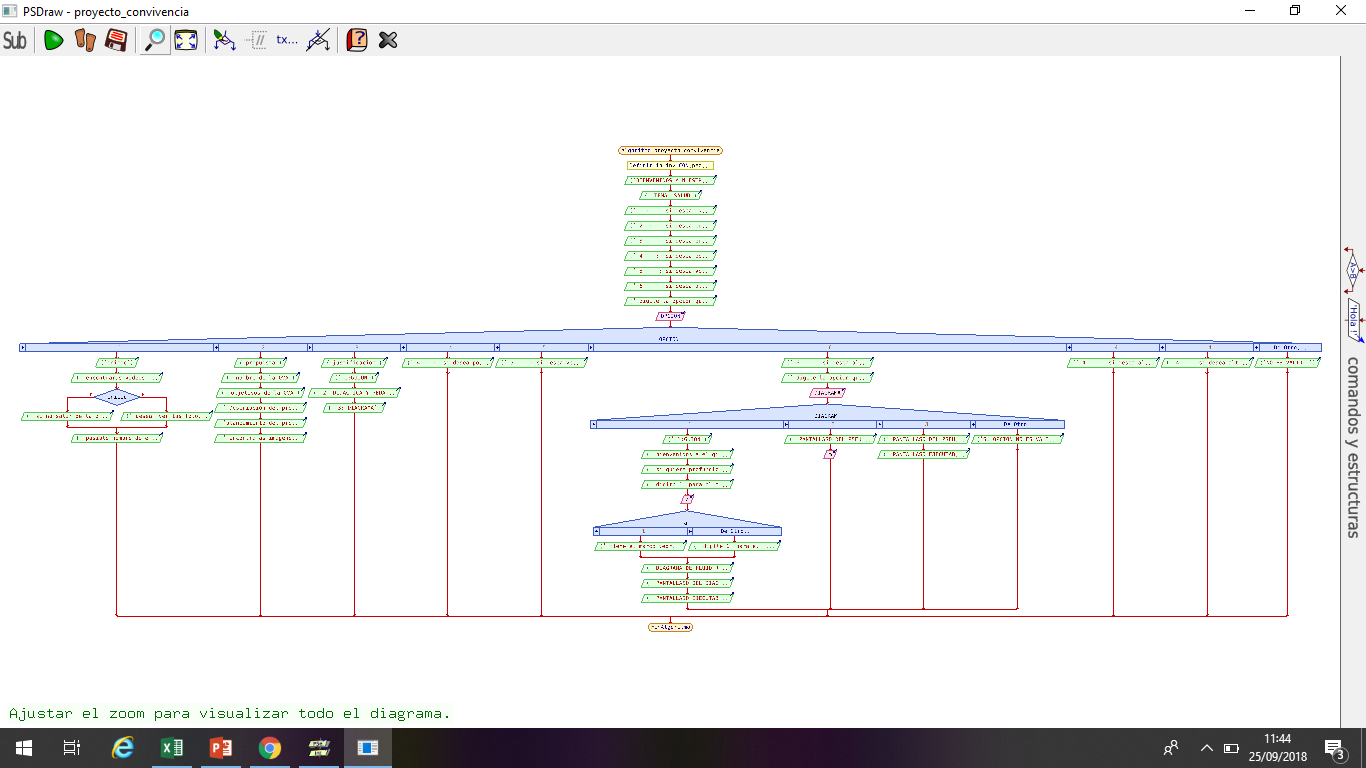Select the top-right 'De Otro...' branch header
This screenshot has width=1366, height=768.
tap(1289, 348)
